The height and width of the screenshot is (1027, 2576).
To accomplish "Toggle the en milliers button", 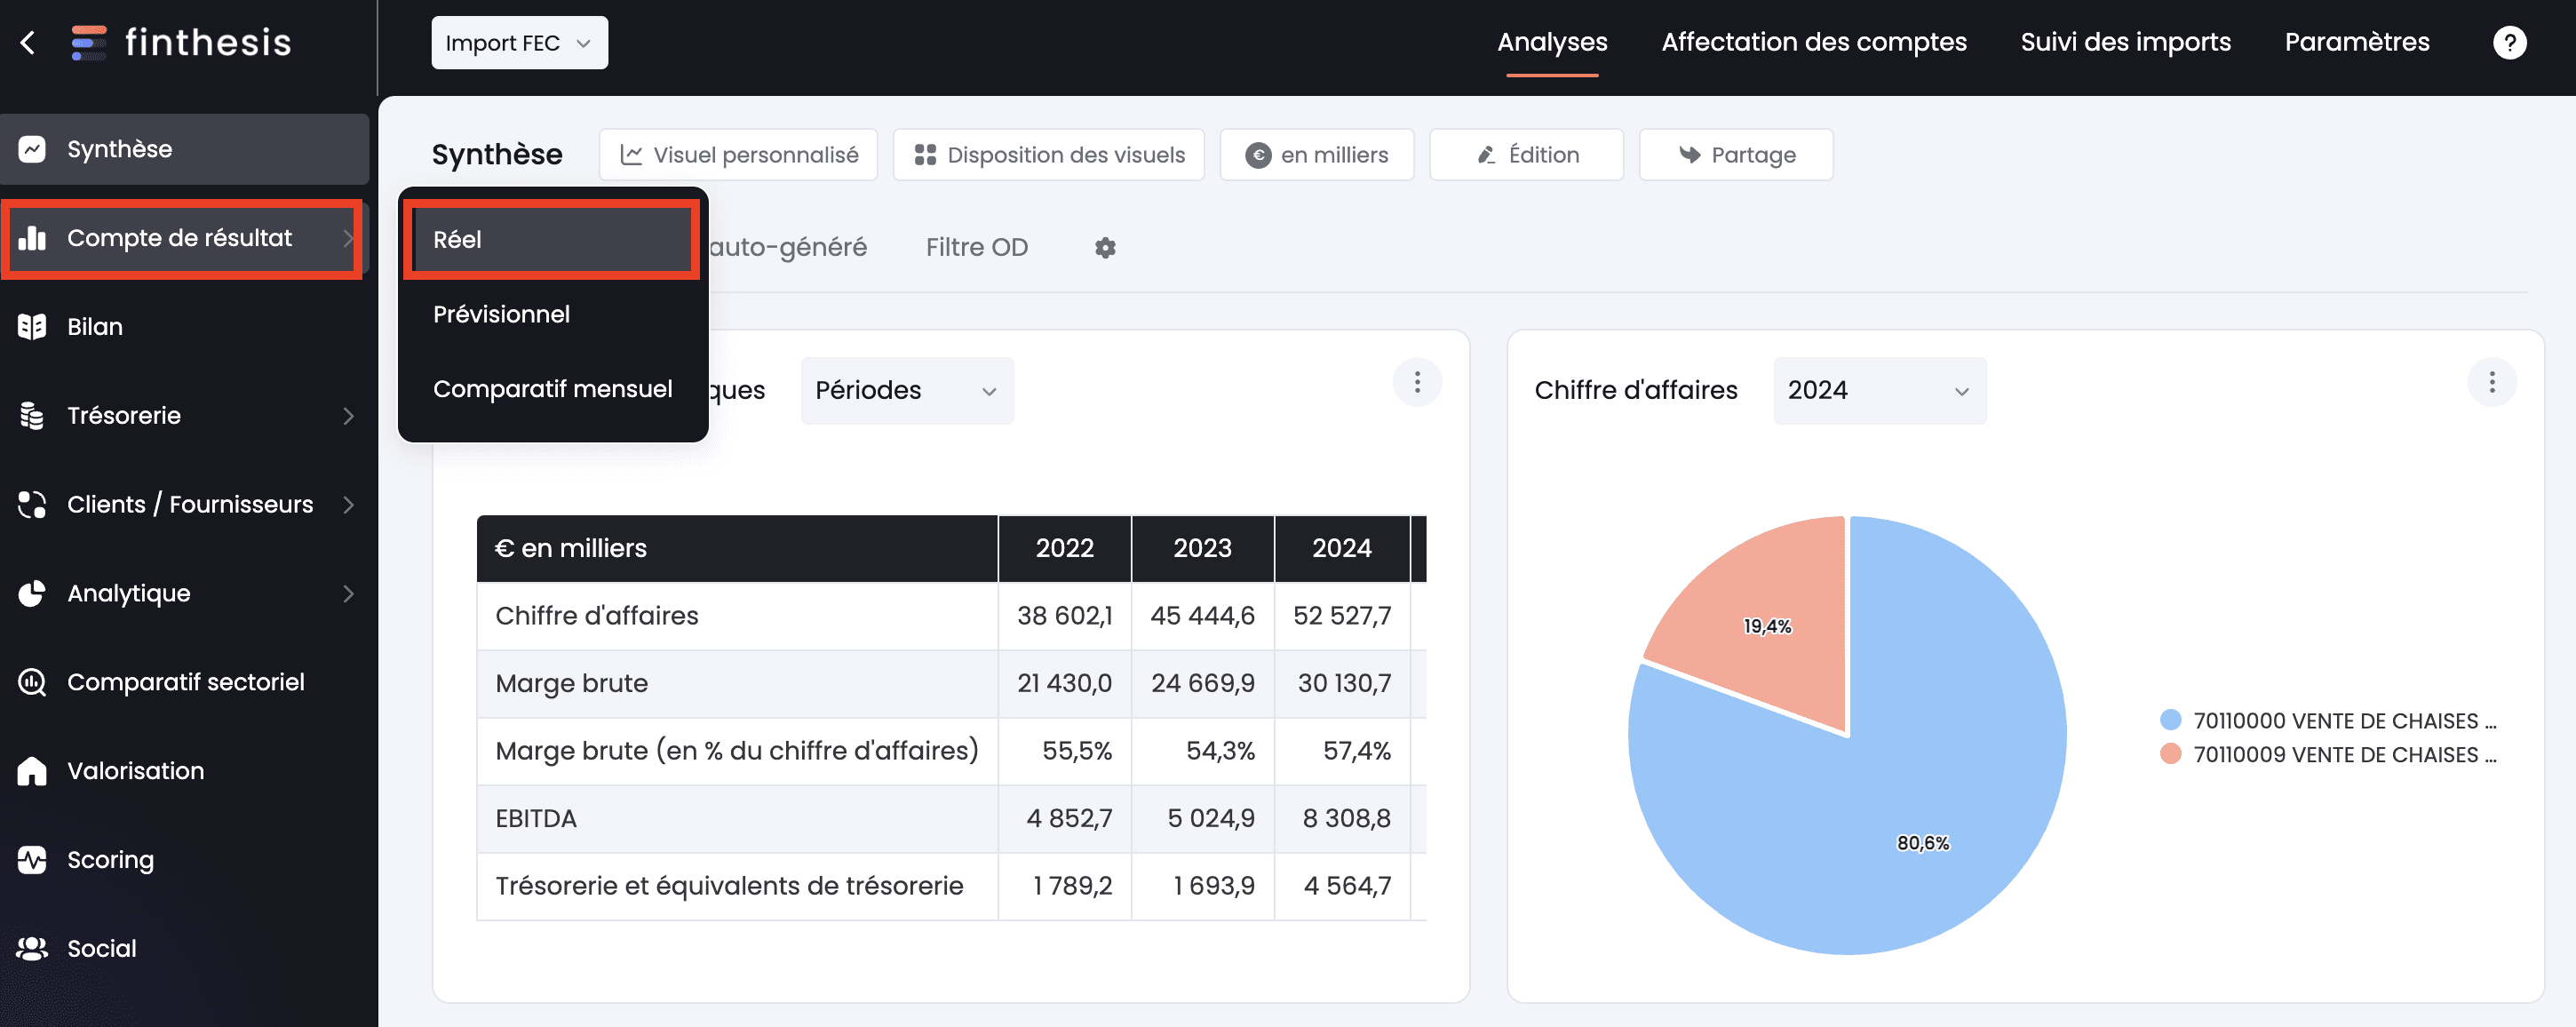I will pos(1317,155).
